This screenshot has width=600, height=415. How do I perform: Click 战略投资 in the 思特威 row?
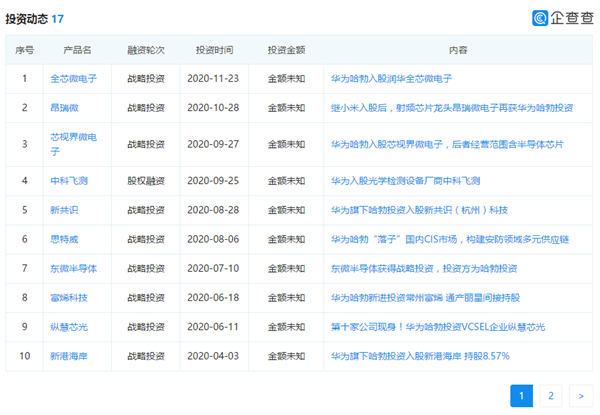click(146, 239)
